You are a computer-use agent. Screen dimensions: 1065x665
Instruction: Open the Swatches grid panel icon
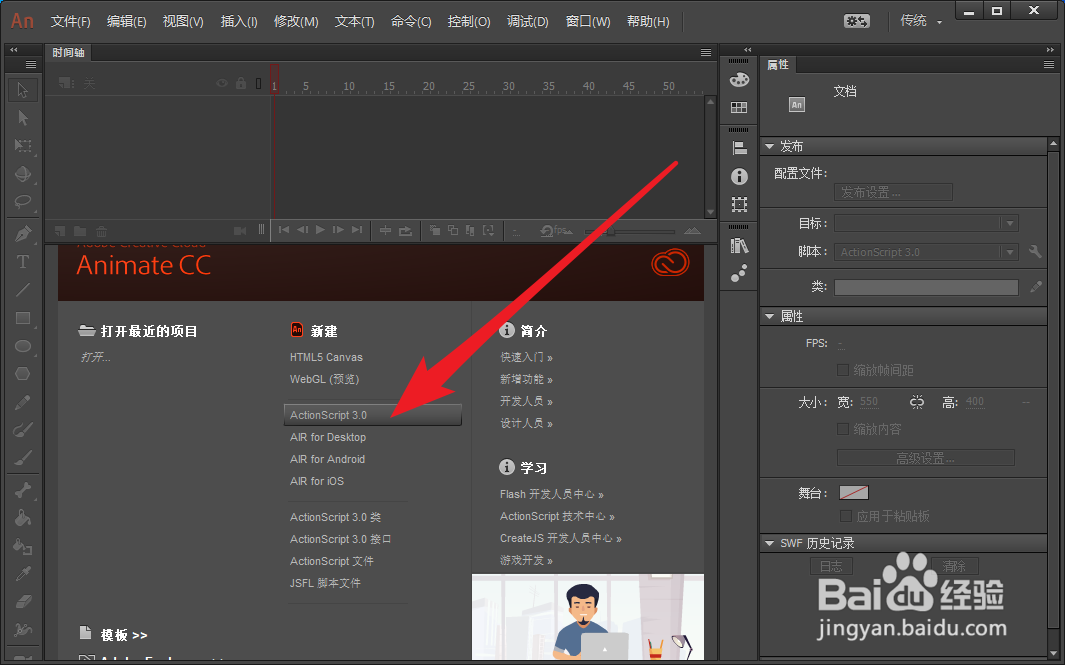point(739,107)
